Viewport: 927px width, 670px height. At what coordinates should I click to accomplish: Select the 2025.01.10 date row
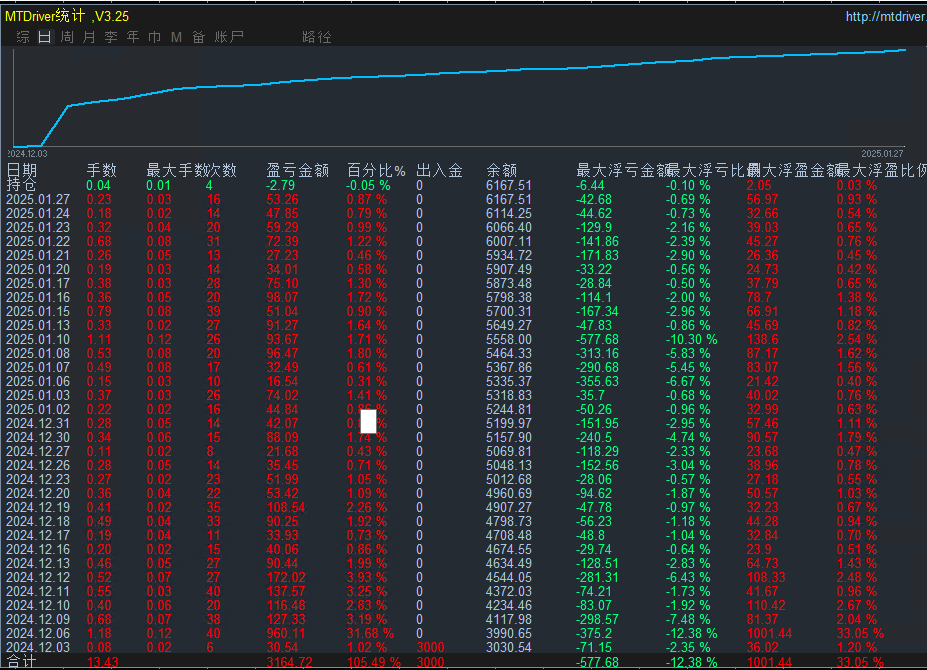38,339
